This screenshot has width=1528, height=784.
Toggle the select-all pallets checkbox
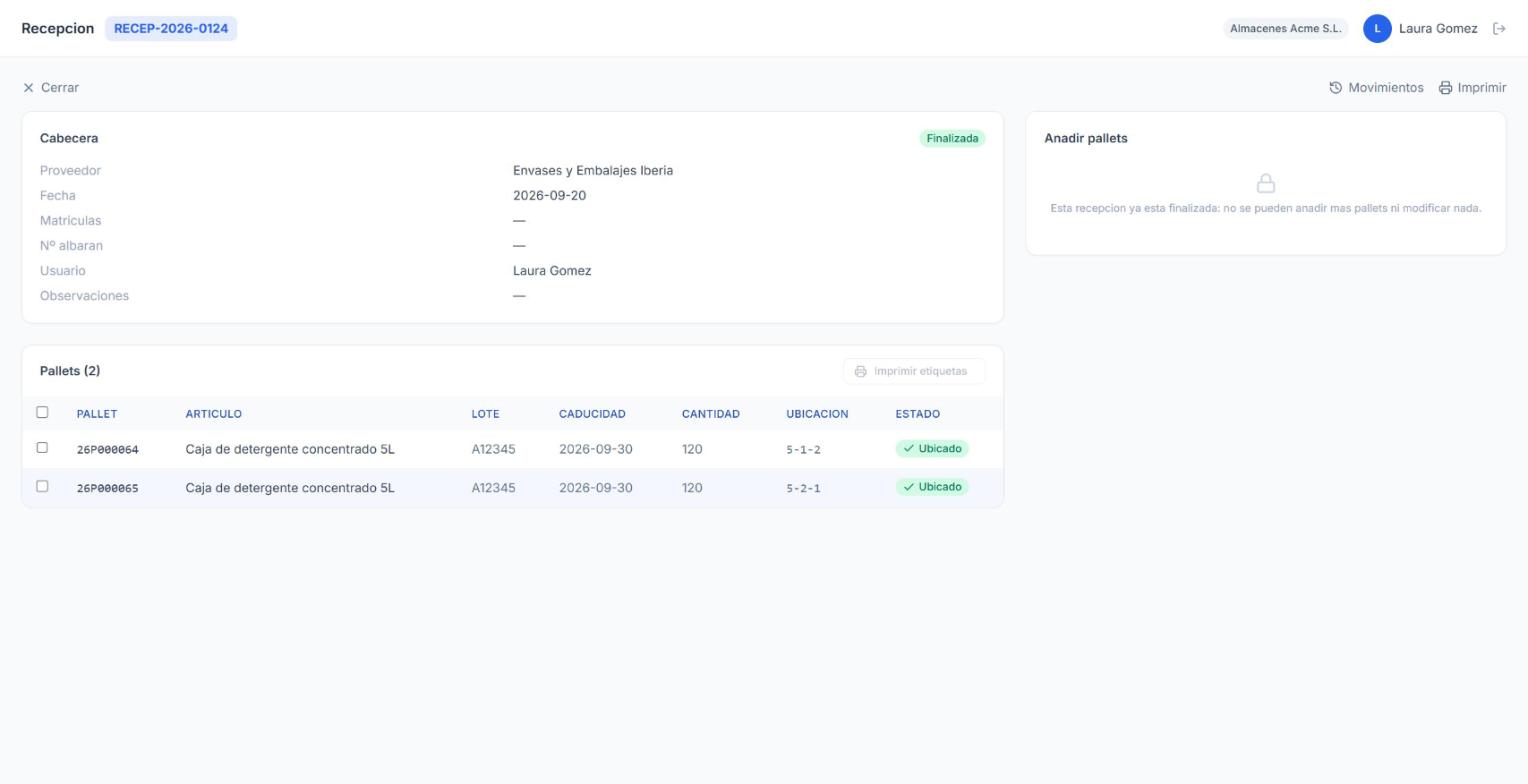pos(42,412)
